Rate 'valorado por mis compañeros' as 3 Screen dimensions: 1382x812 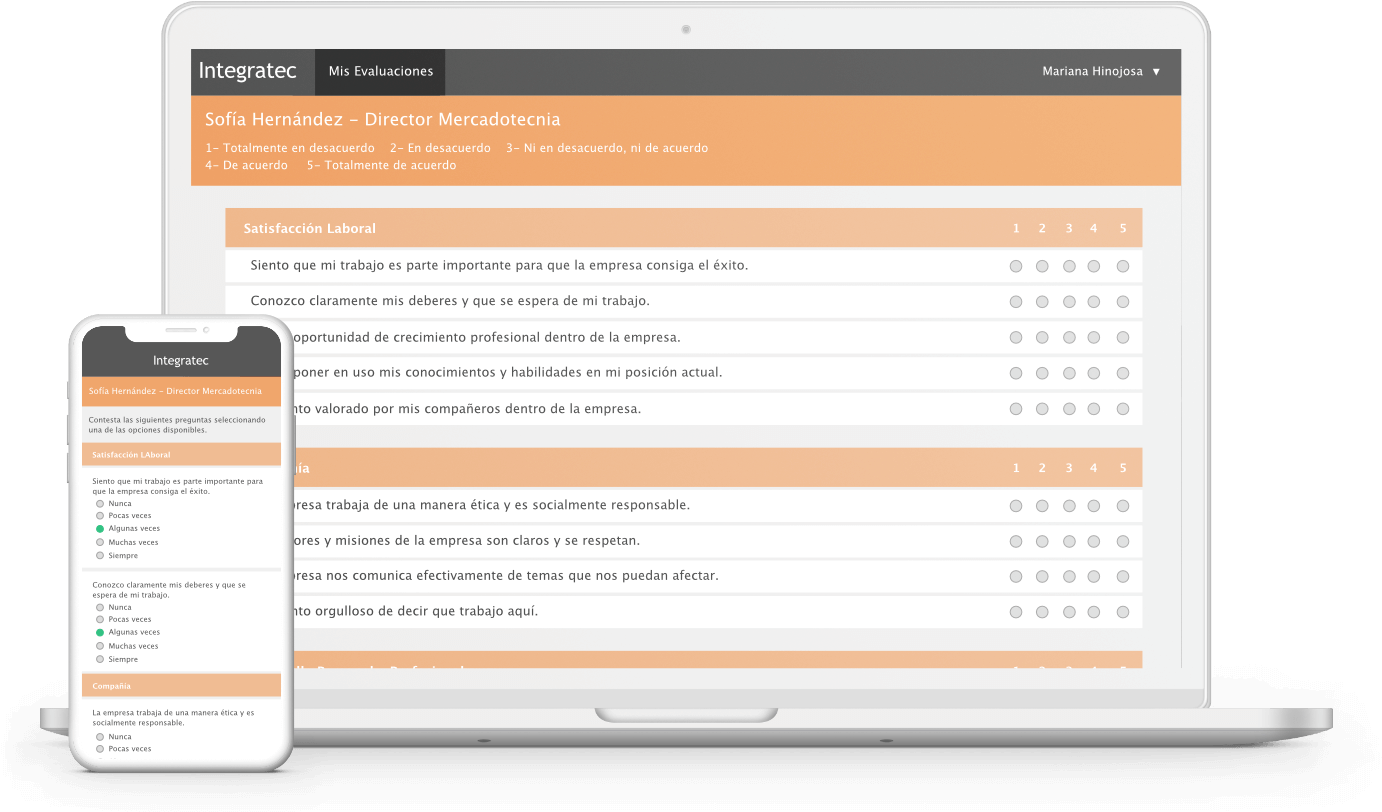coord(1069,409)
